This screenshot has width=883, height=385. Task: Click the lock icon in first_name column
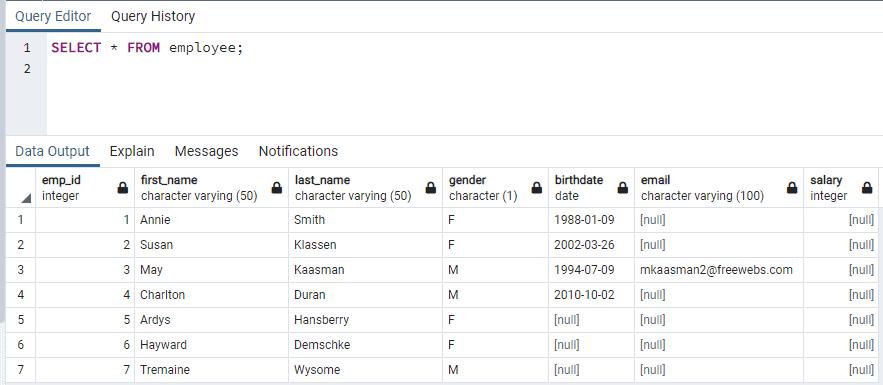point(277,188)
